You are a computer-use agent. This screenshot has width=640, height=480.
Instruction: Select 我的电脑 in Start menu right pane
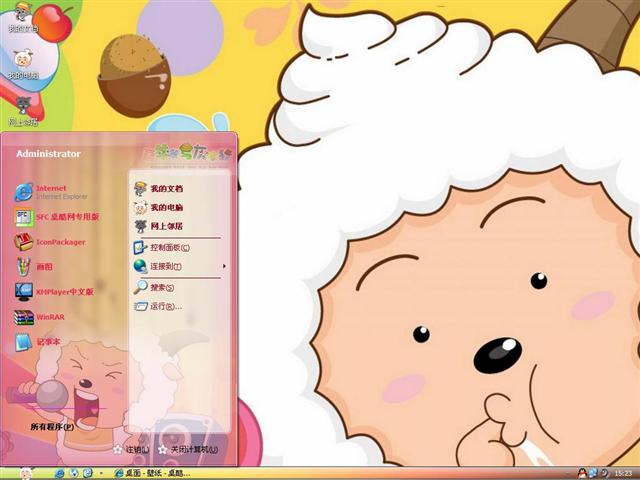click(159, 207)
